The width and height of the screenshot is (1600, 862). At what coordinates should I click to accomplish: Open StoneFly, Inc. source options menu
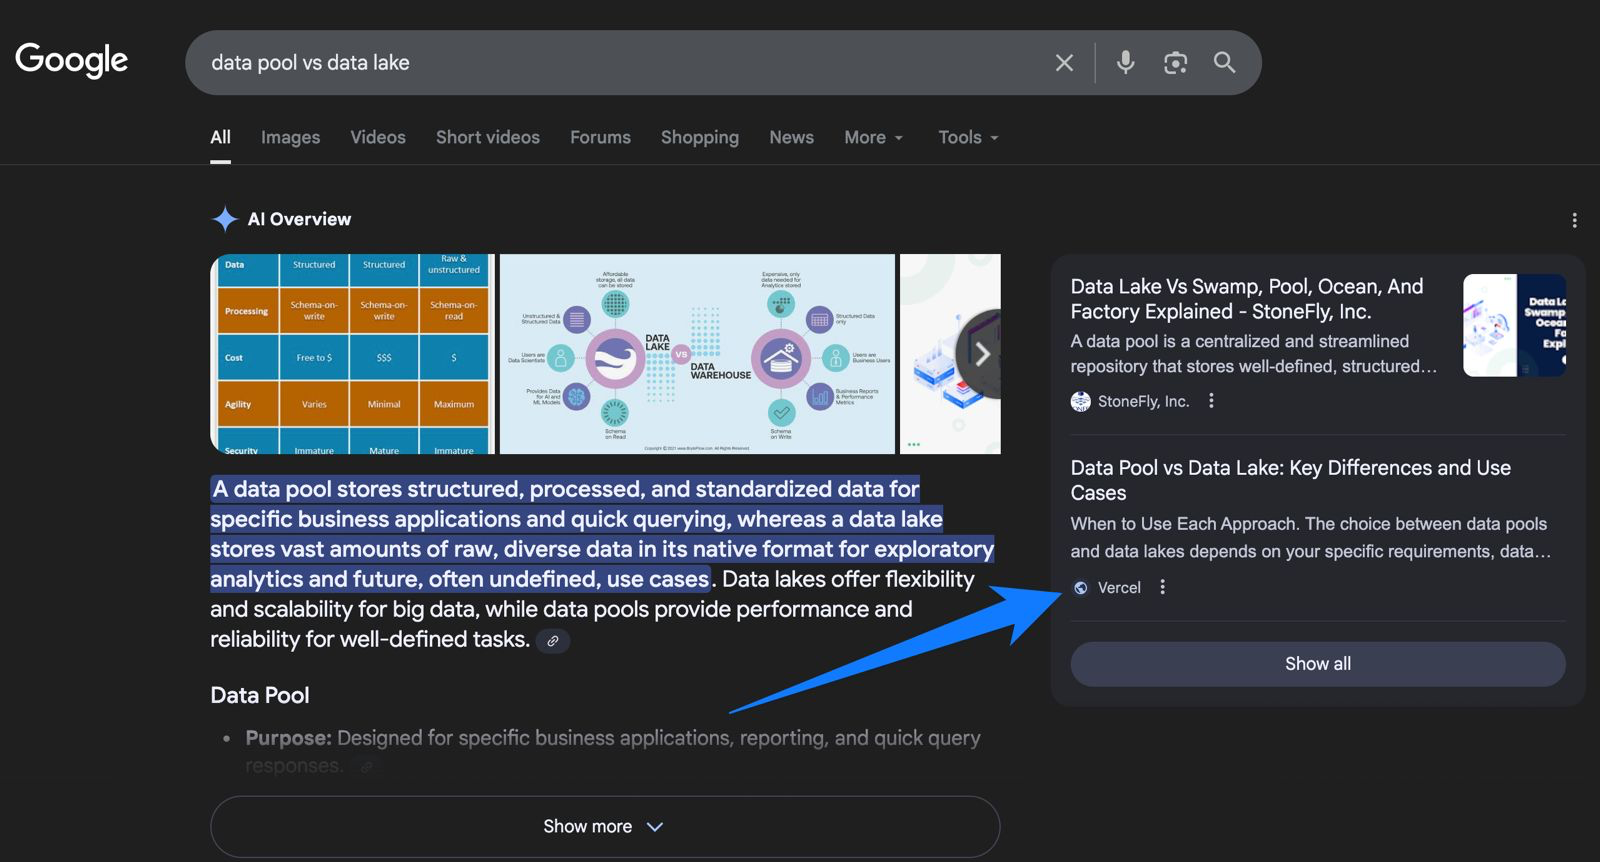point(1211,401)
